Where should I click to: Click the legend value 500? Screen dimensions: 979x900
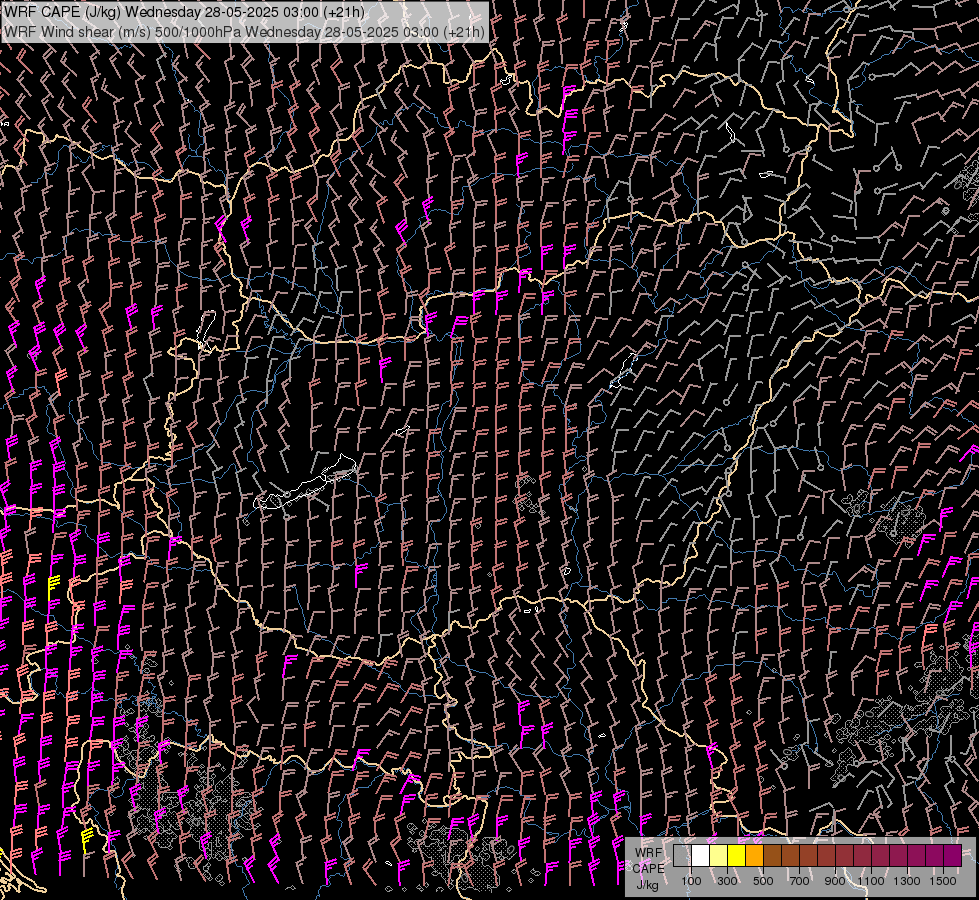763,881
